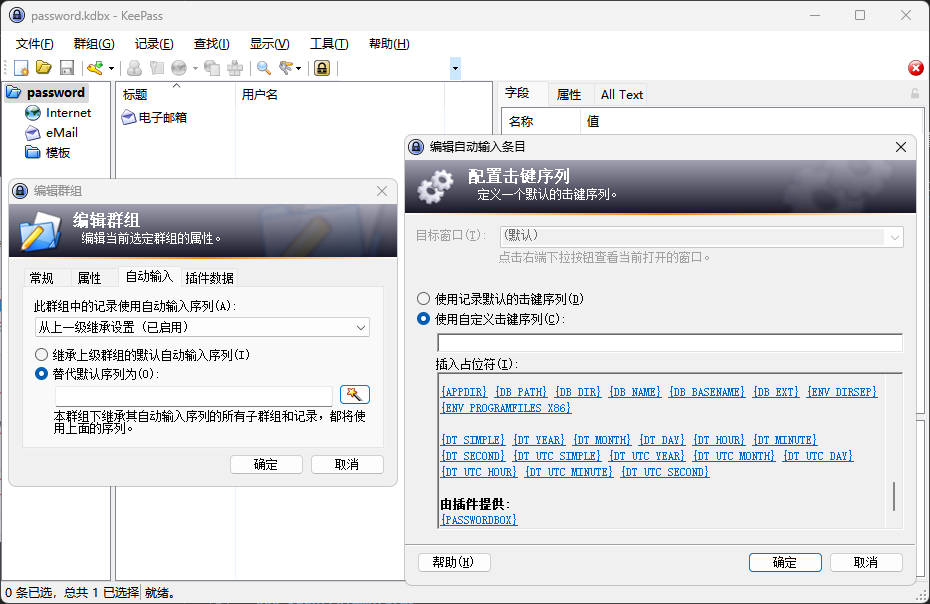Click the wand icon beside override sequence field
The width and height of the screenshot is (930, 604).
click(354, 394)
